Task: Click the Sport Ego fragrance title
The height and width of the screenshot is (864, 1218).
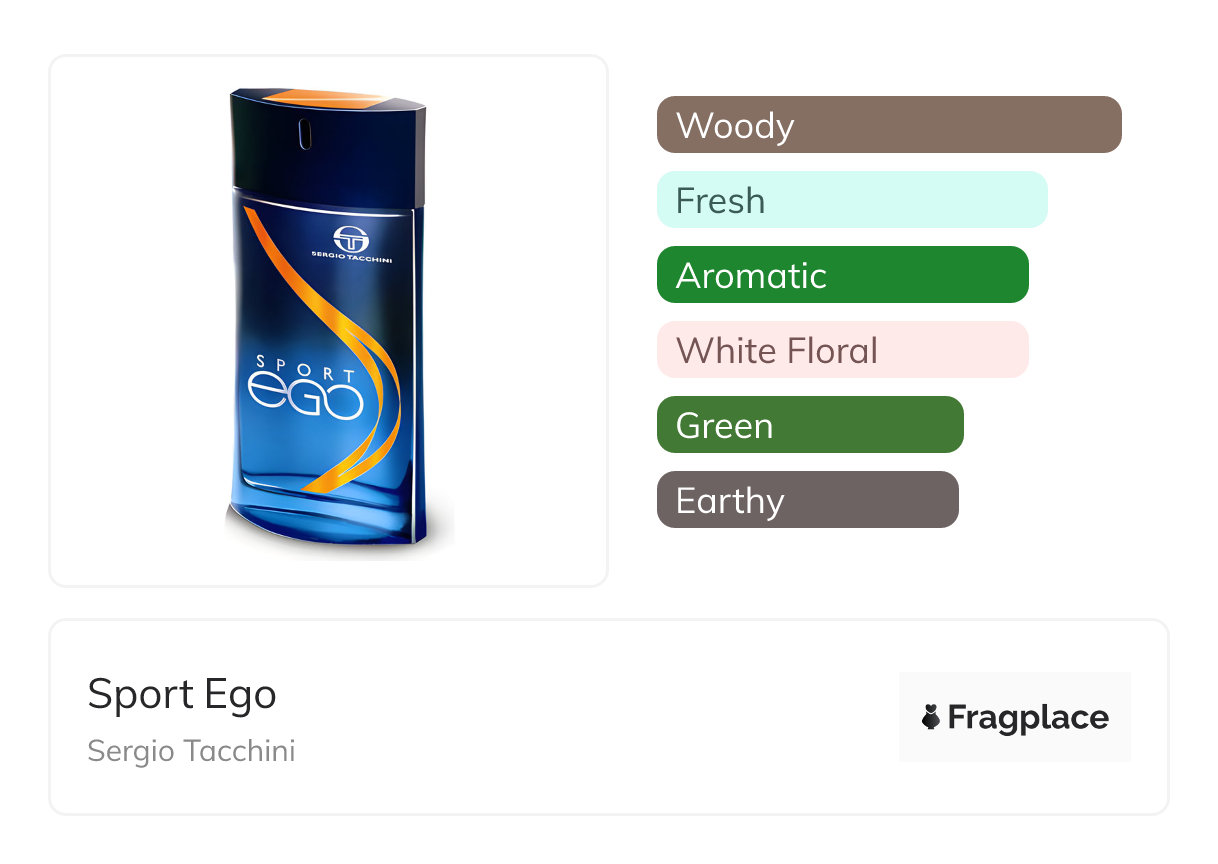Action: pyautogui.click(x=182, y=694)
